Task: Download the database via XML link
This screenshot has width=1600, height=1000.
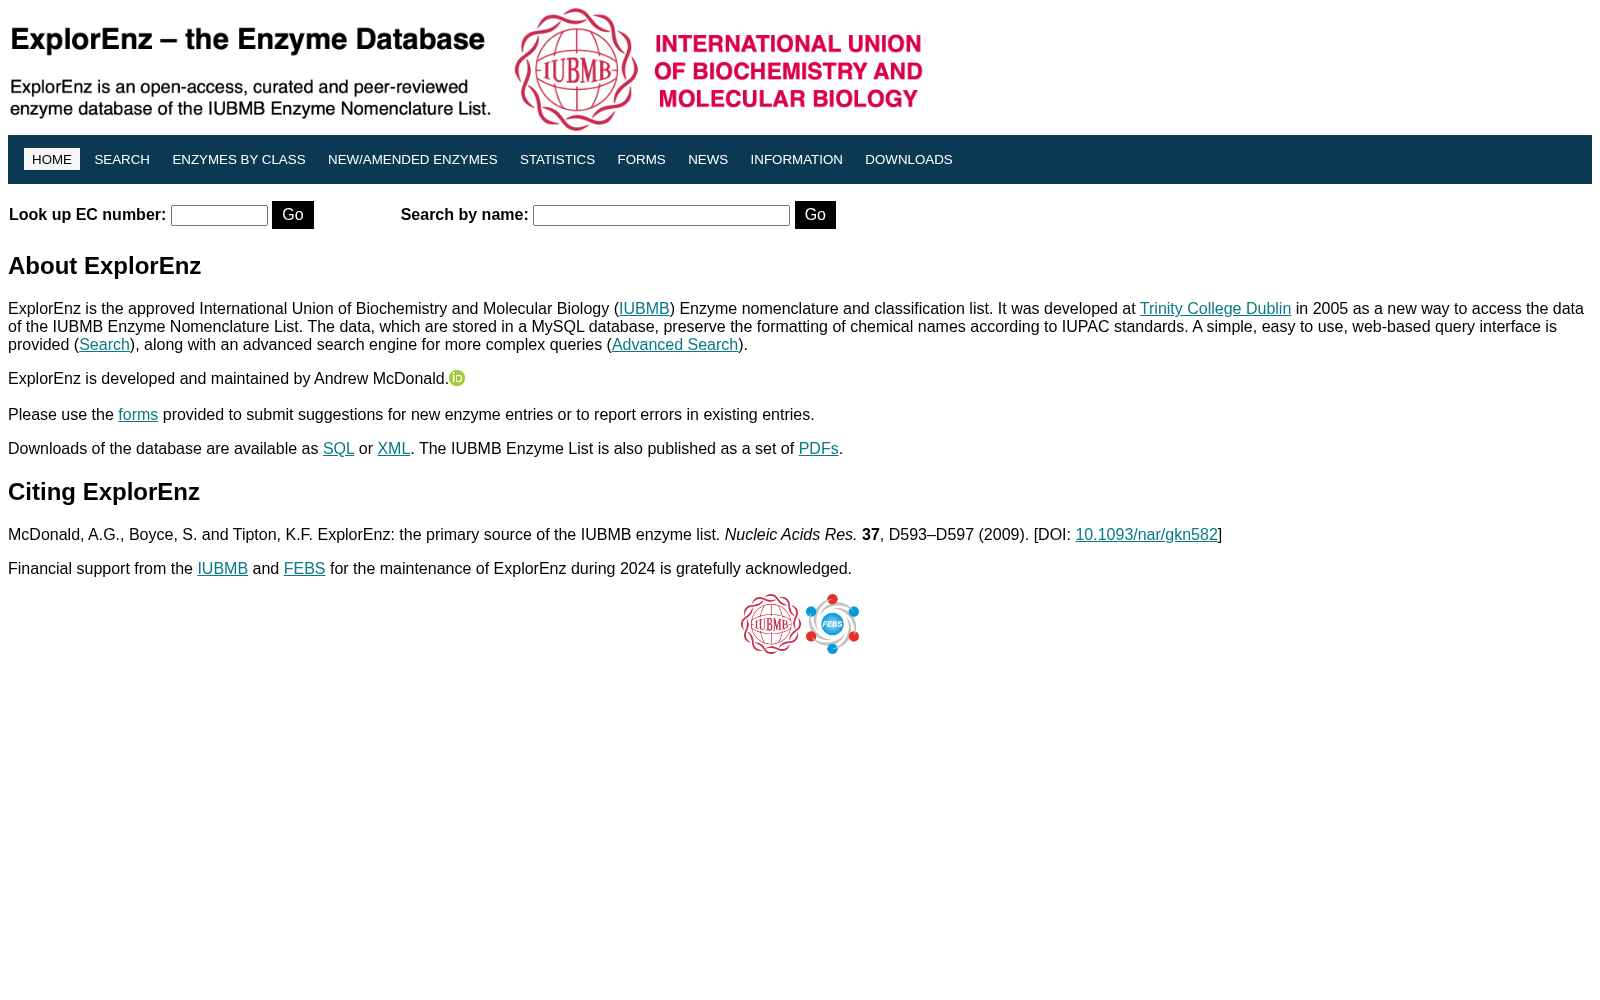Action: pos(393,449)
